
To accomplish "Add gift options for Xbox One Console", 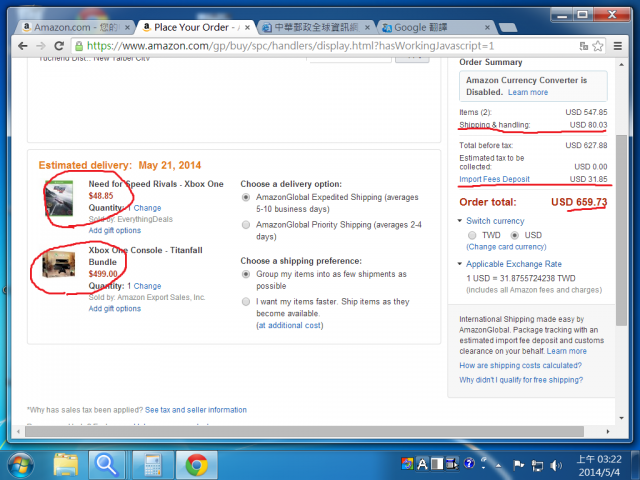I will 115,309.
